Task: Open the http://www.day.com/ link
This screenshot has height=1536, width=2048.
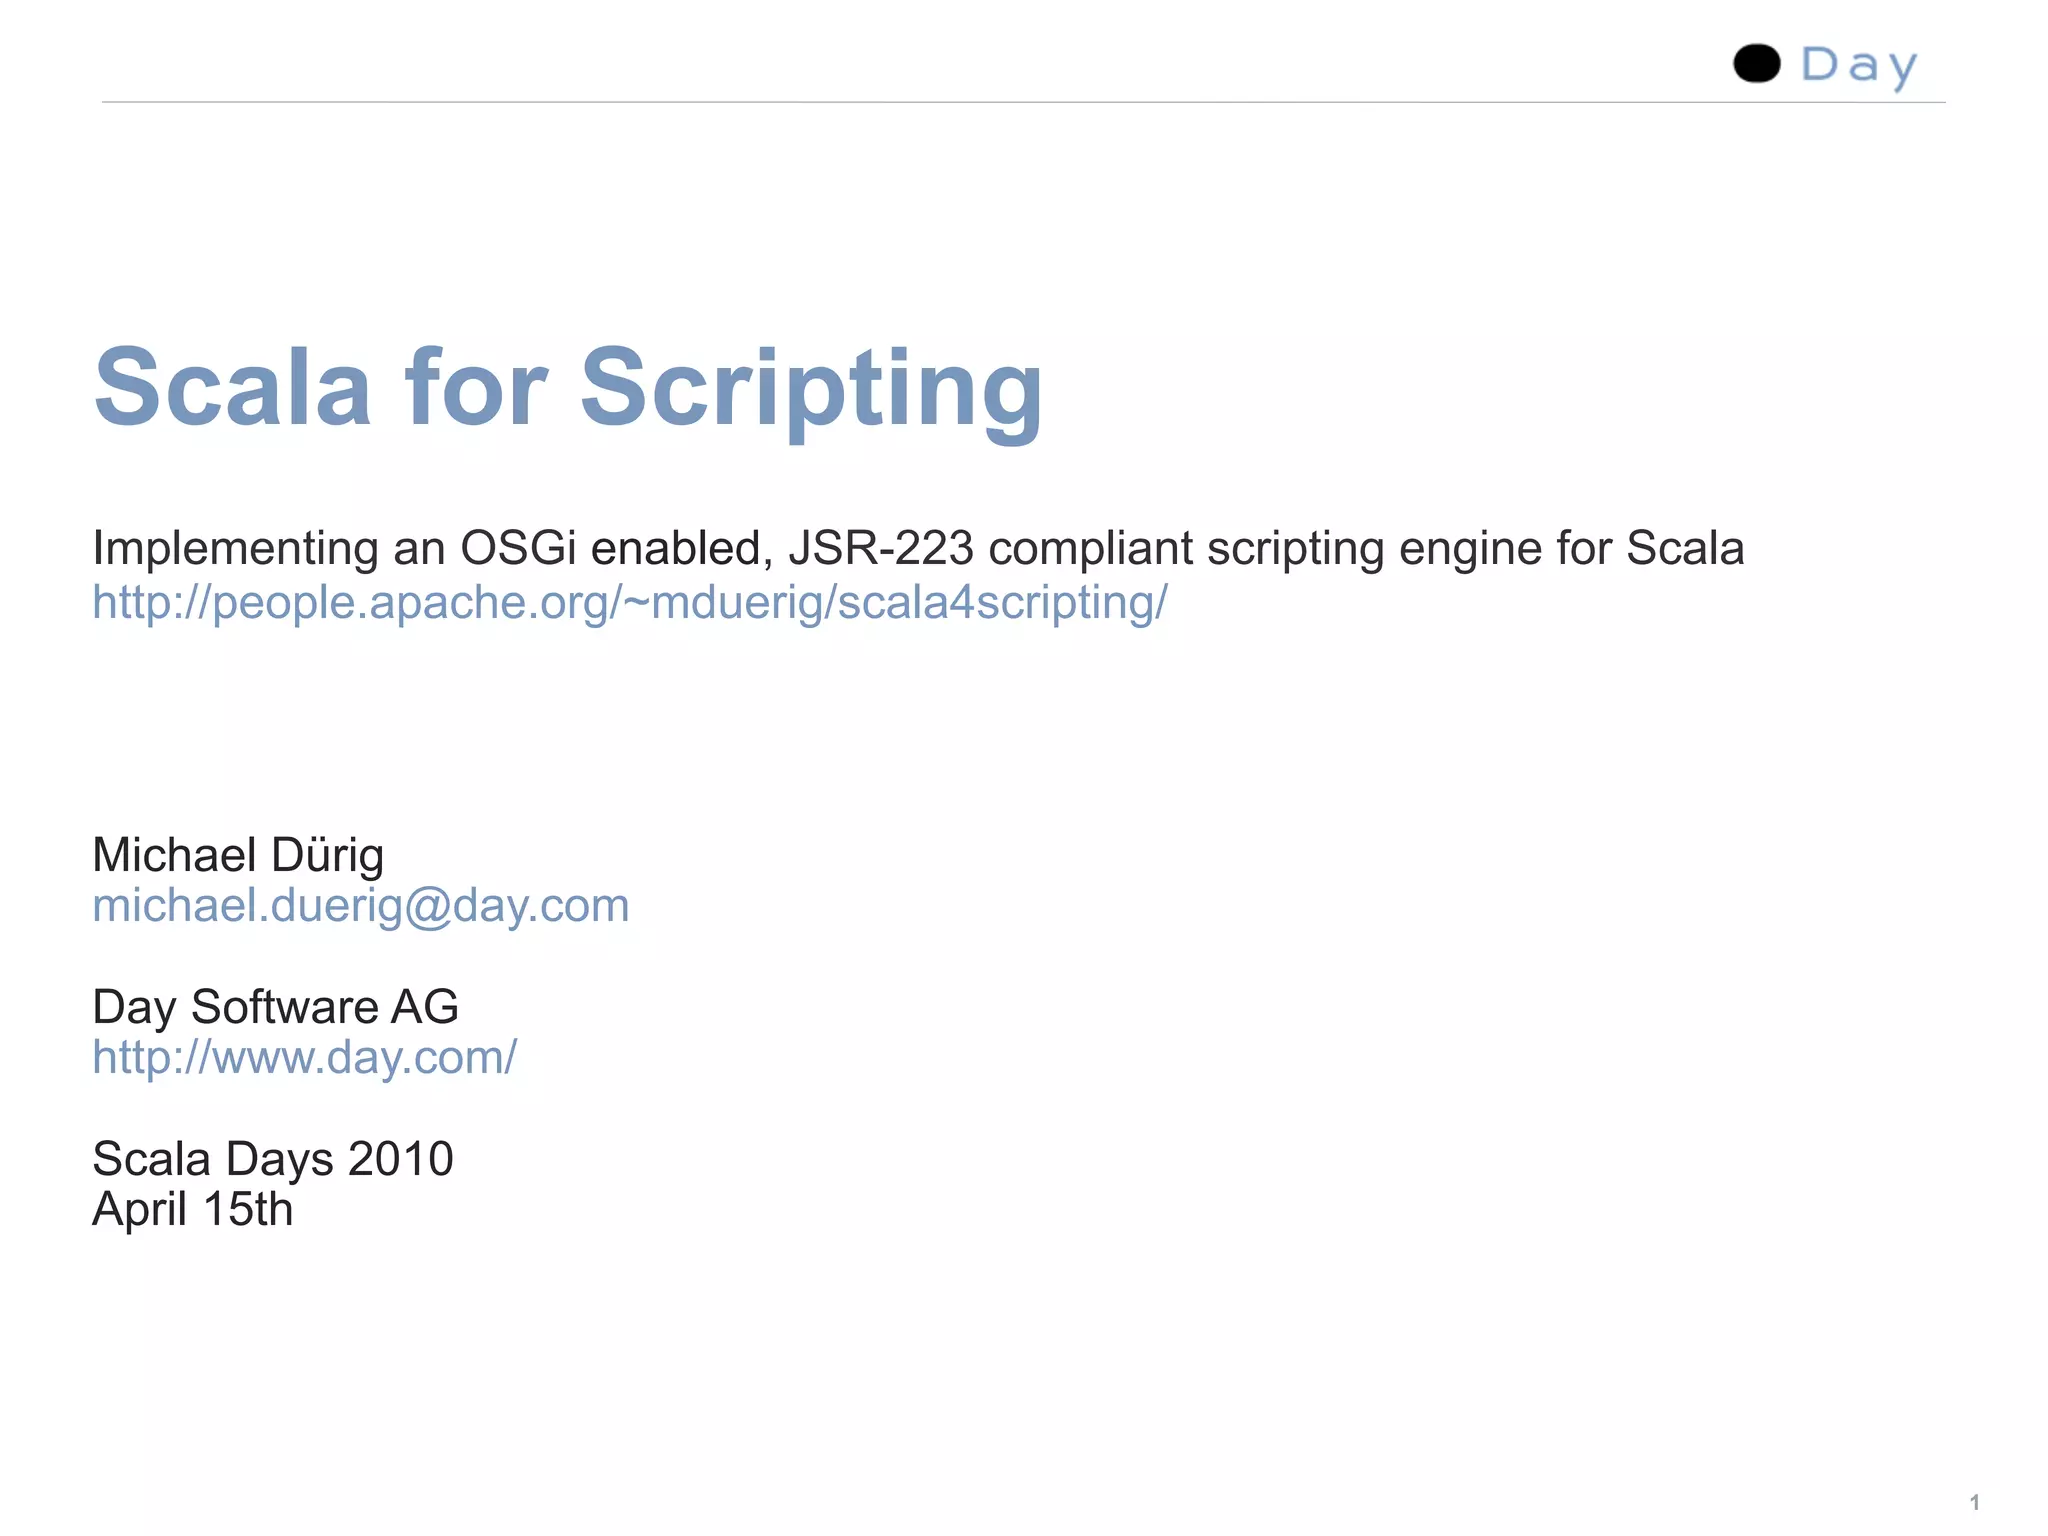Action: (304, 1058)
